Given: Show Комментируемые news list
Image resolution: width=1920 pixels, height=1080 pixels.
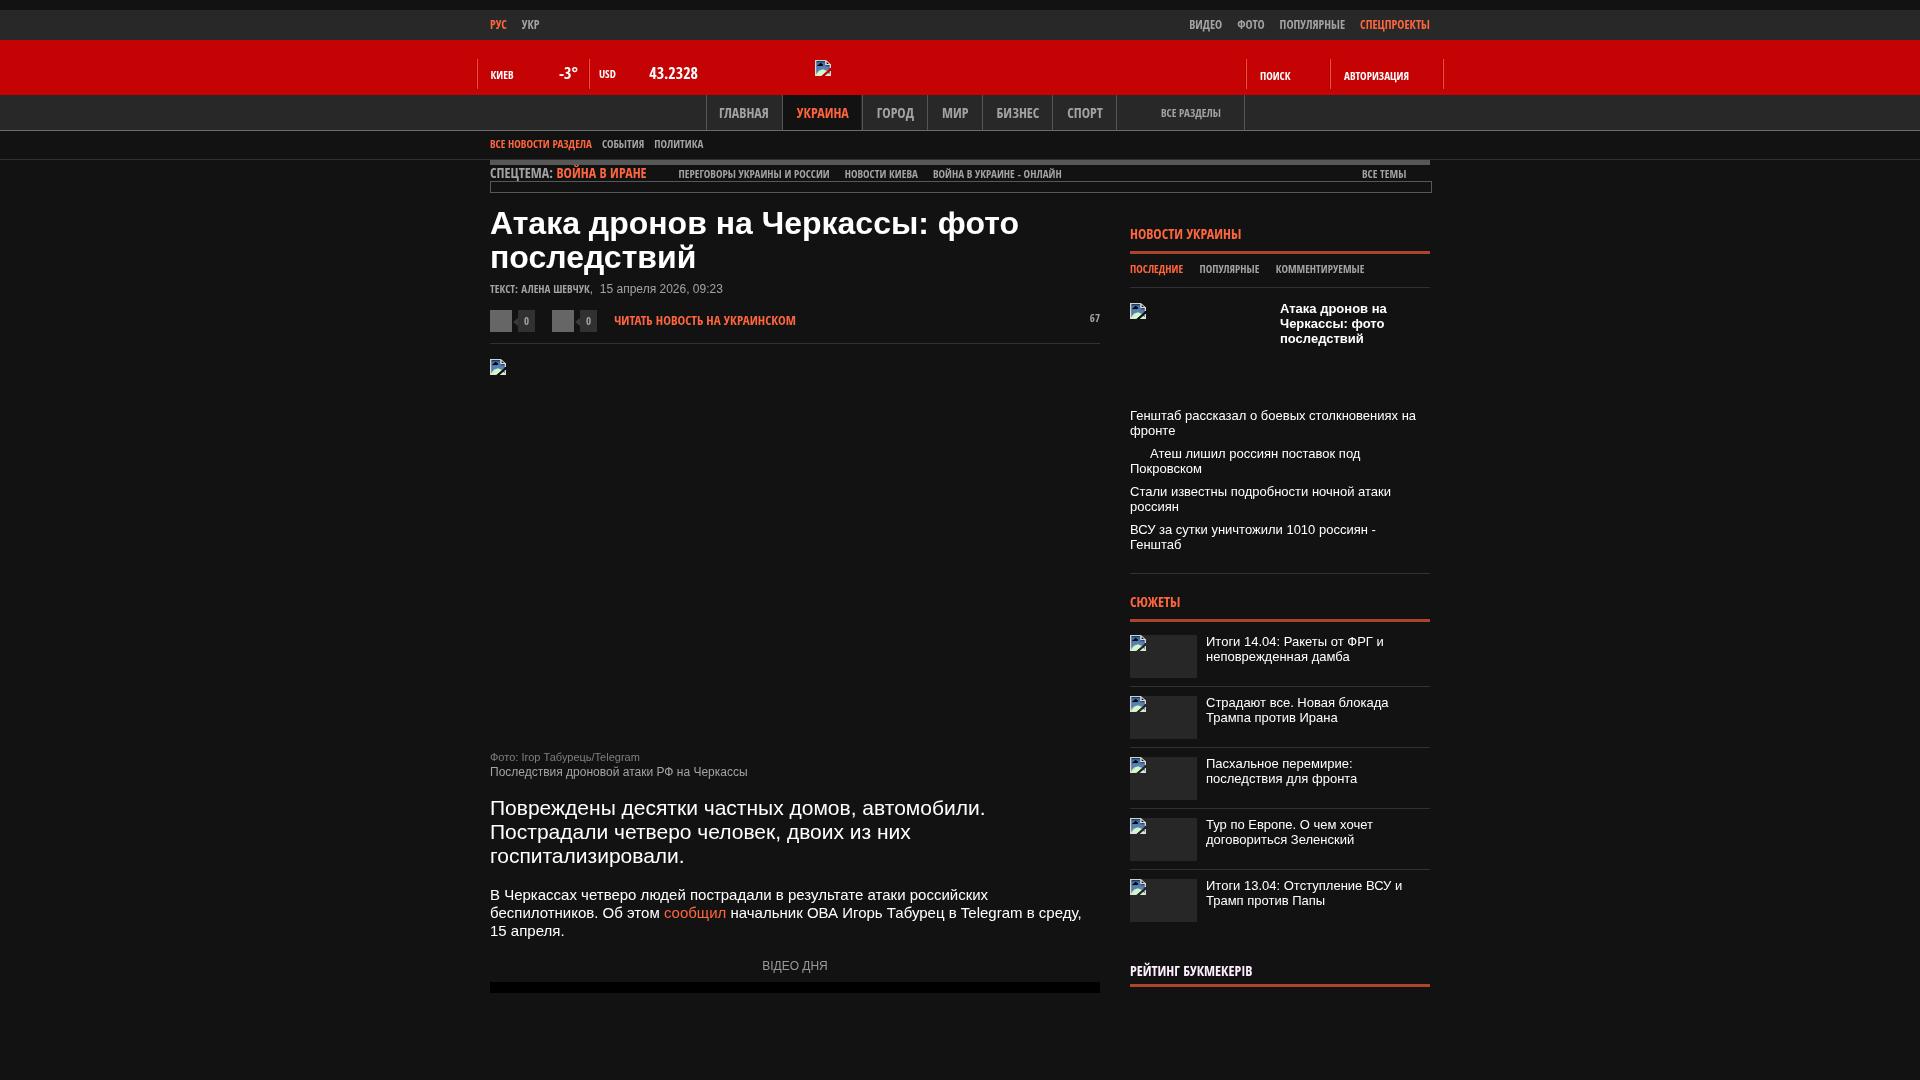Looking at the screenshot, I should pyautogui.click(x=1319, y=269).
